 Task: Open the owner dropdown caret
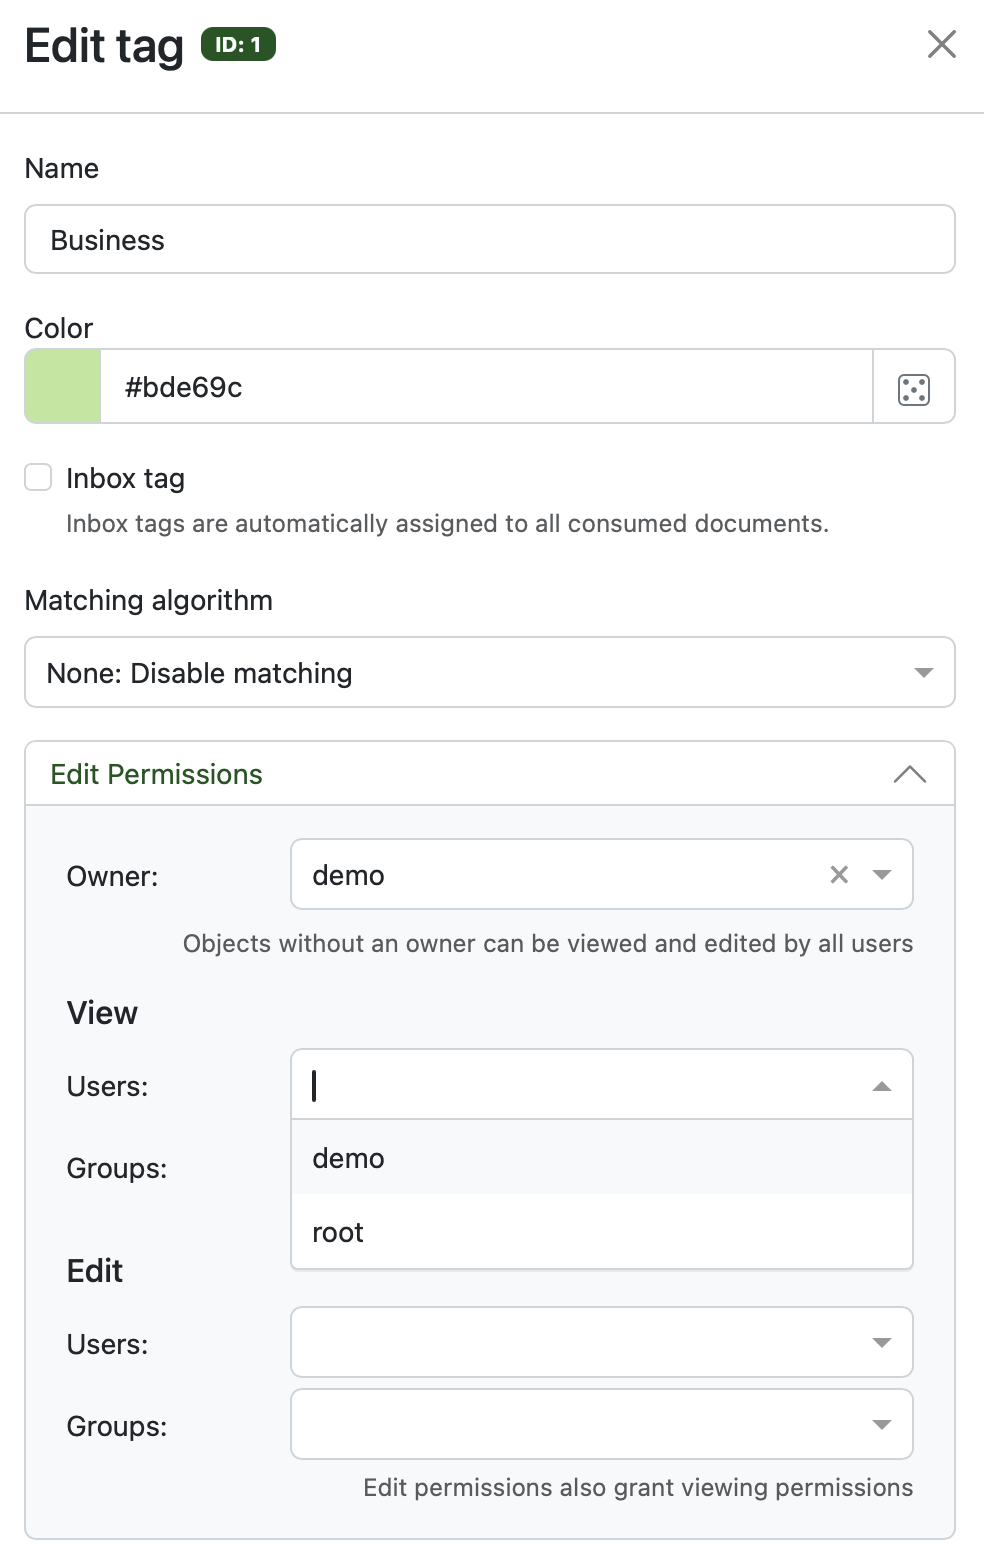point(881,874)
